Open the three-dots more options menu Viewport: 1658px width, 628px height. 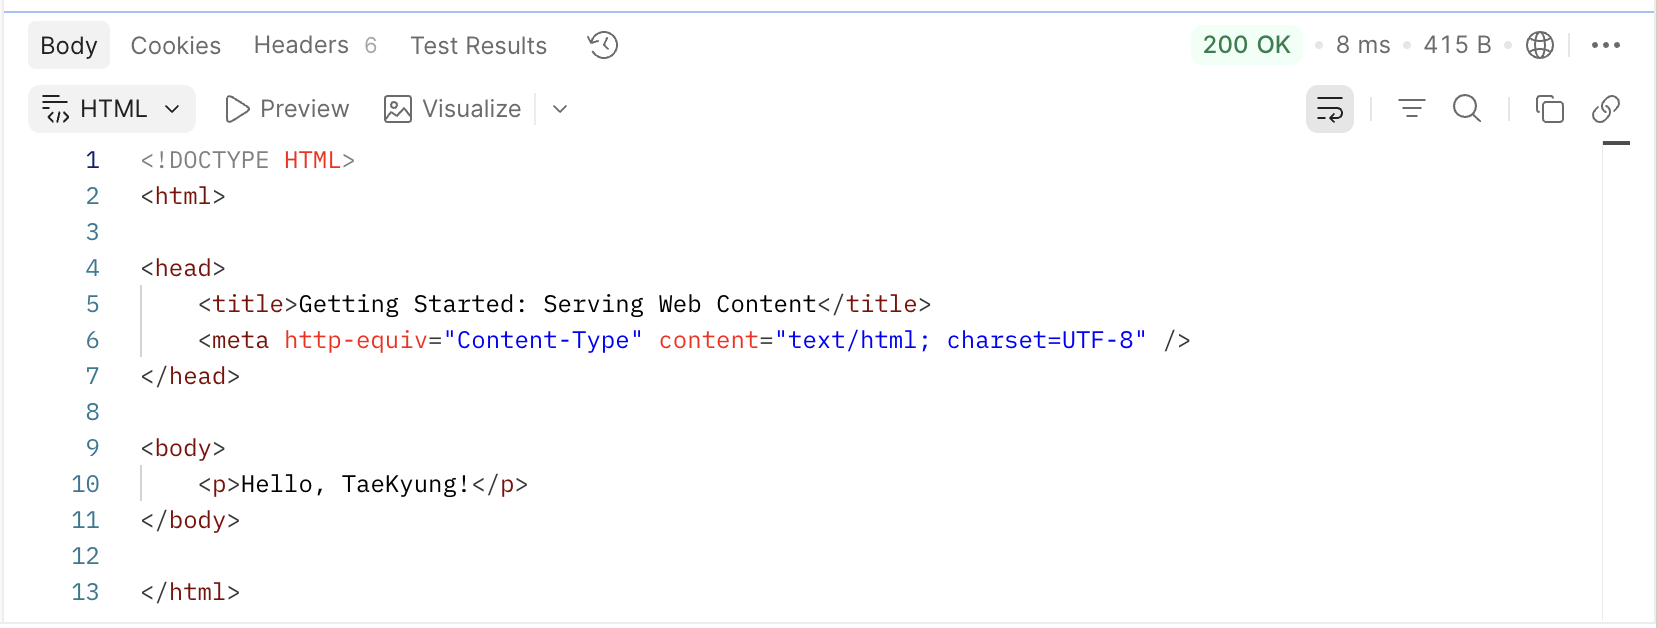pyautogui.click(x=1606, y=45)
